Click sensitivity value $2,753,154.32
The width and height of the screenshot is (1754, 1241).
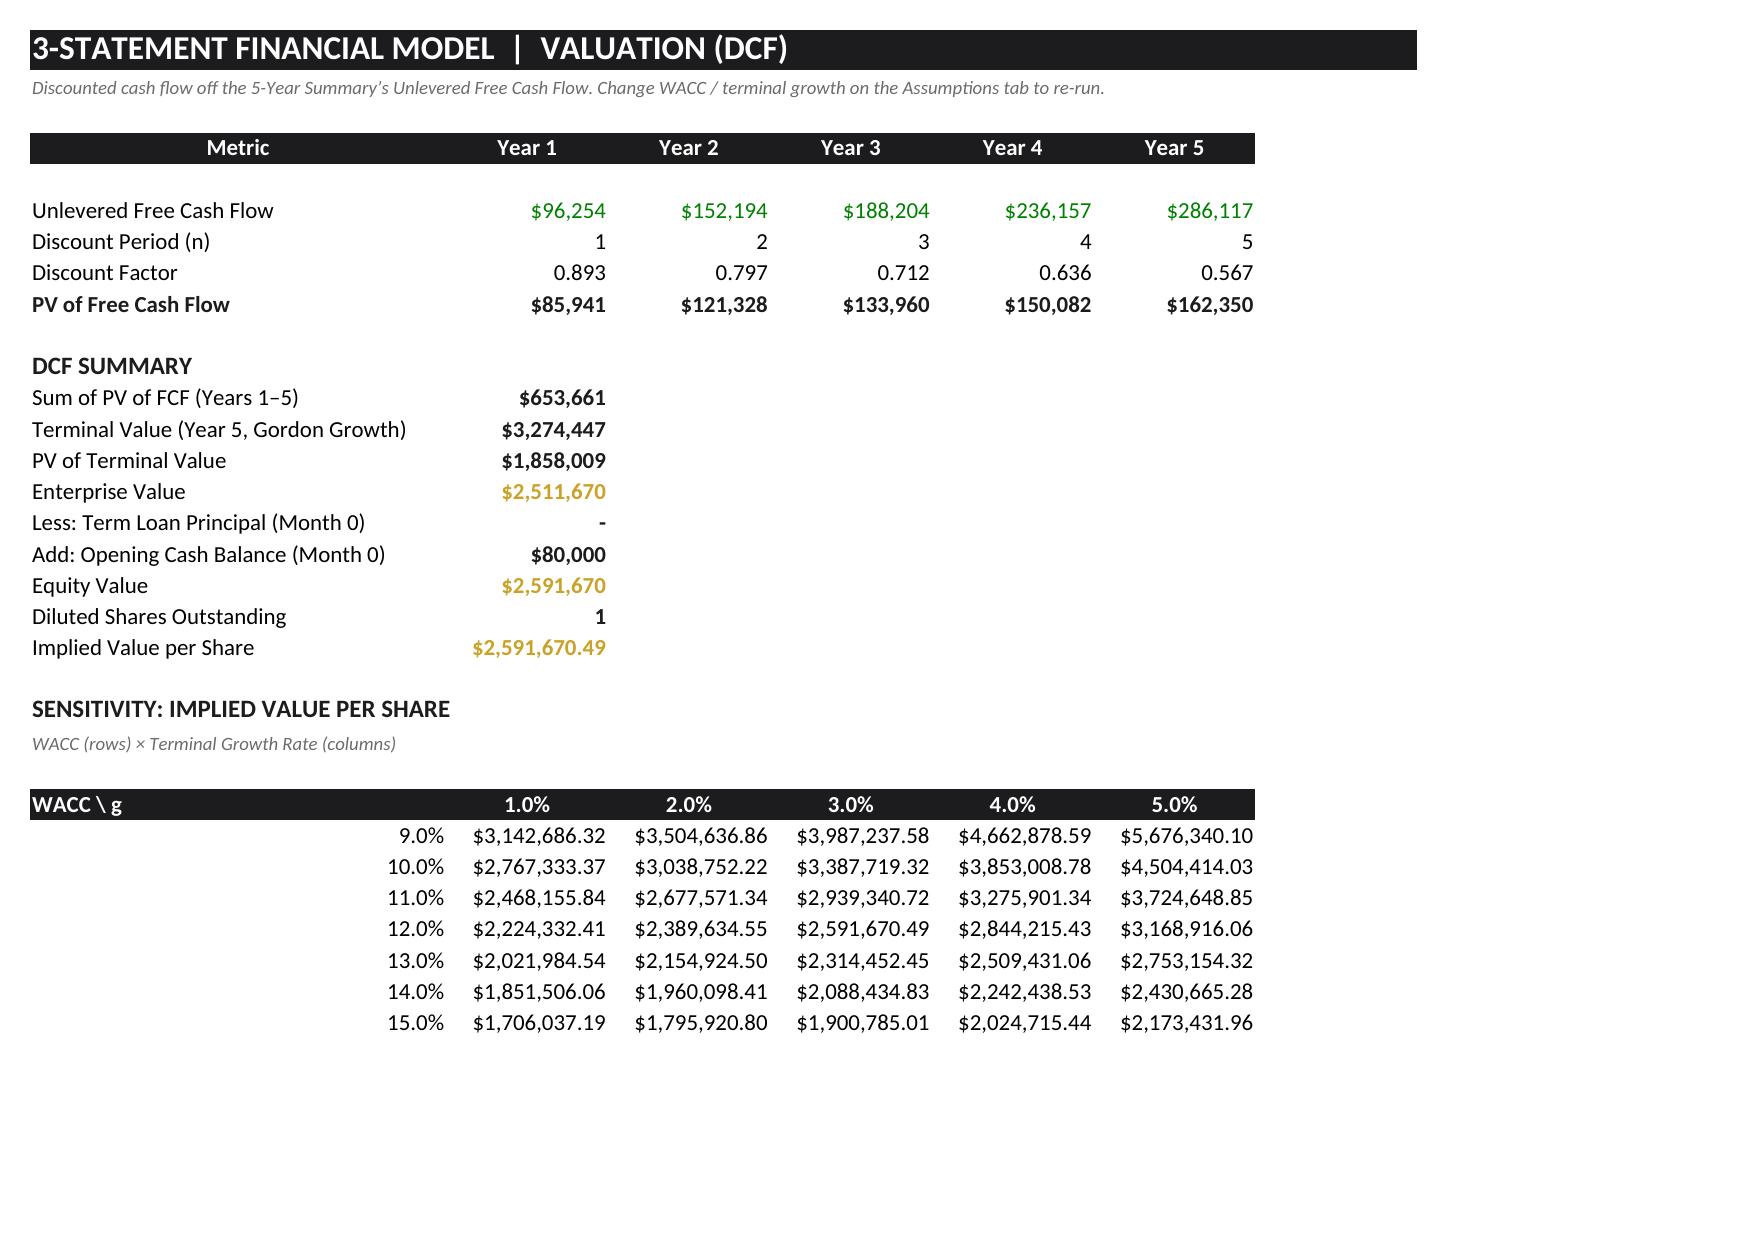click(1187, 961)
